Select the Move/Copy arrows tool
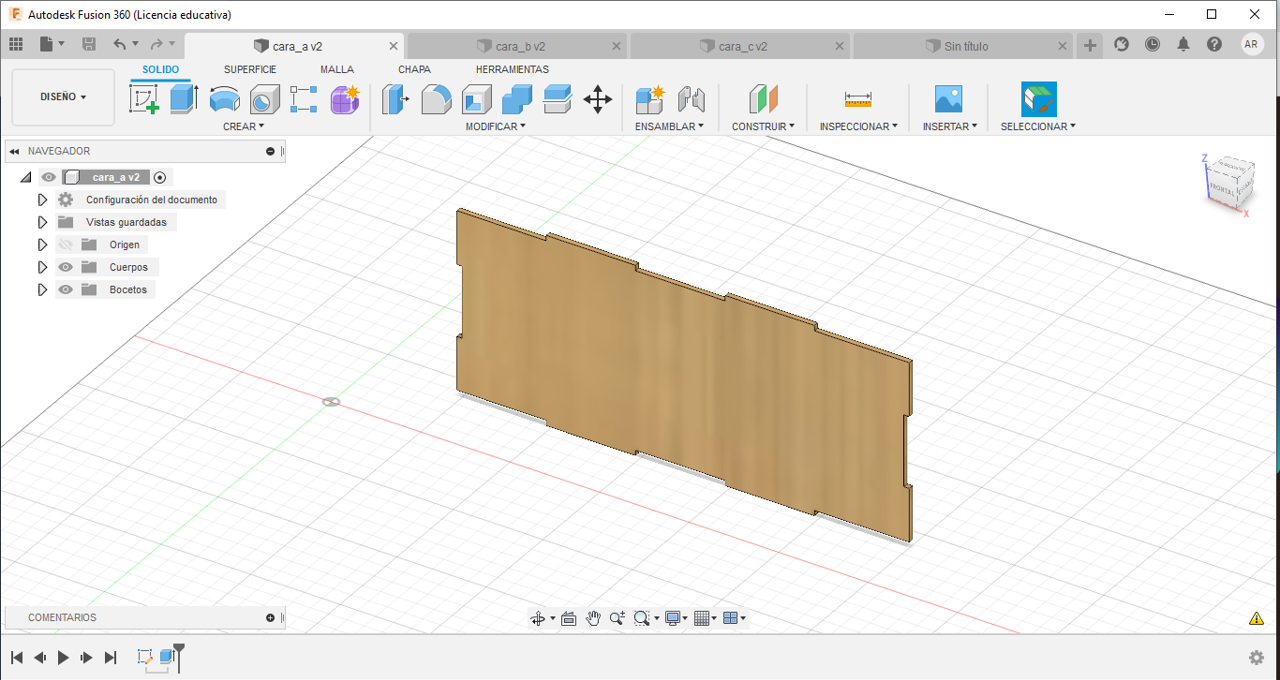The image size is (1280, 680). (x=597, y=99)
